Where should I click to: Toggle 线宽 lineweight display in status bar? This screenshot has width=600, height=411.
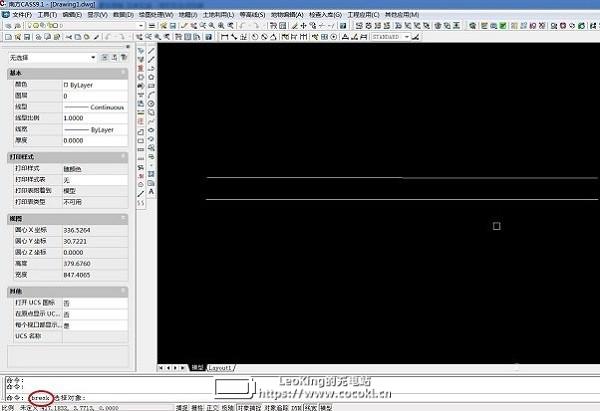pos(311,408)
